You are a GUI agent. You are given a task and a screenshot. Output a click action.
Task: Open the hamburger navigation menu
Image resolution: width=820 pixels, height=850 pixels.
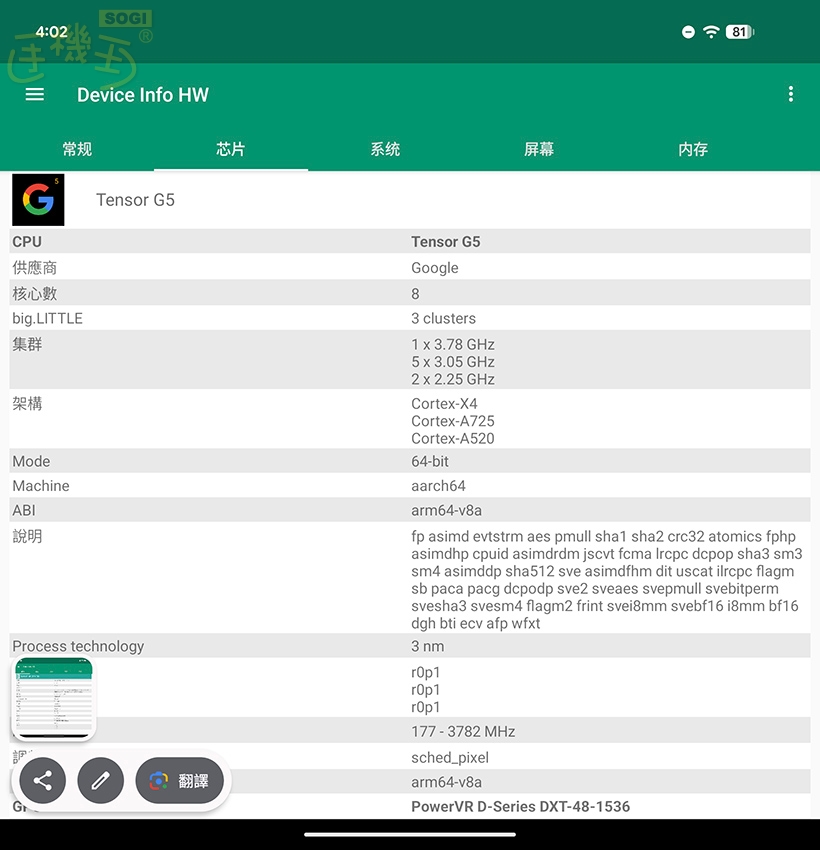35,94
